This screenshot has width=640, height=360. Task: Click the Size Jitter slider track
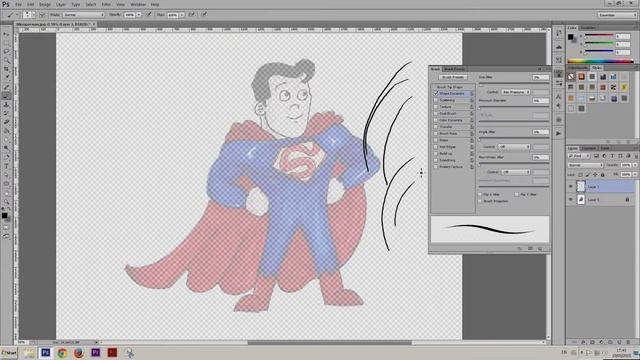[x=513, y=84]
